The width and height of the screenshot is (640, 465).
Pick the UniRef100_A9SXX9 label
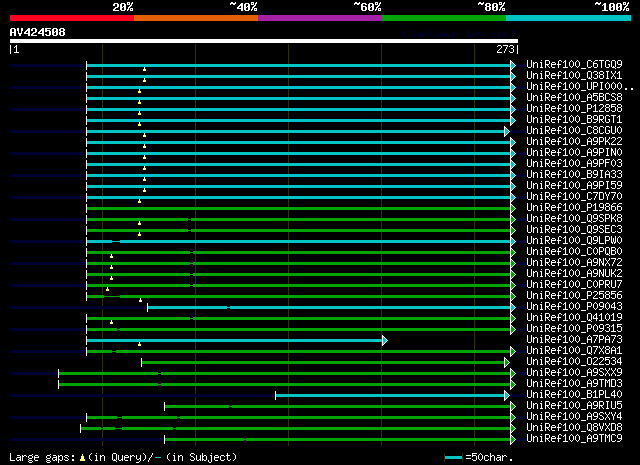click(x=574, y=373)
